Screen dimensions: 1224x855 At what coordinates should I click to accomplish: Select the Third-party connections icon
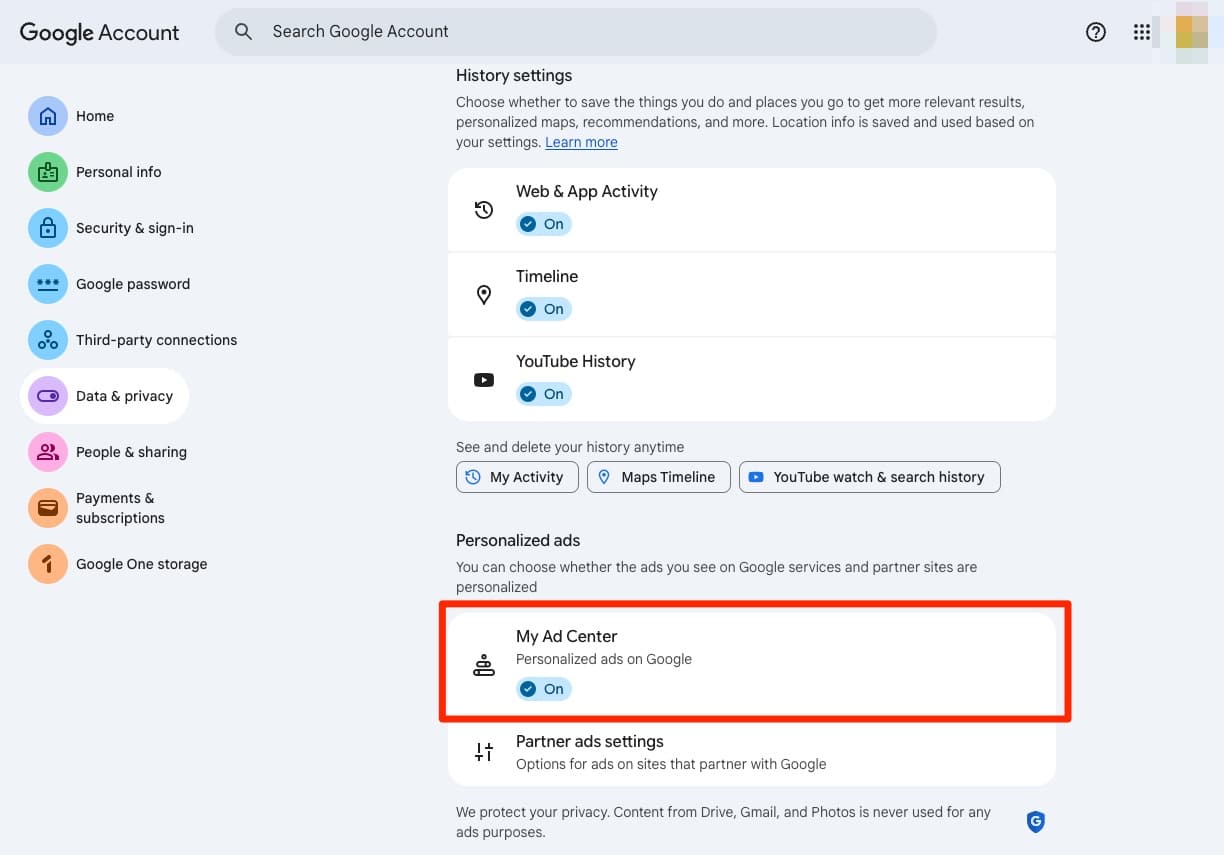[x=48, y=340]
